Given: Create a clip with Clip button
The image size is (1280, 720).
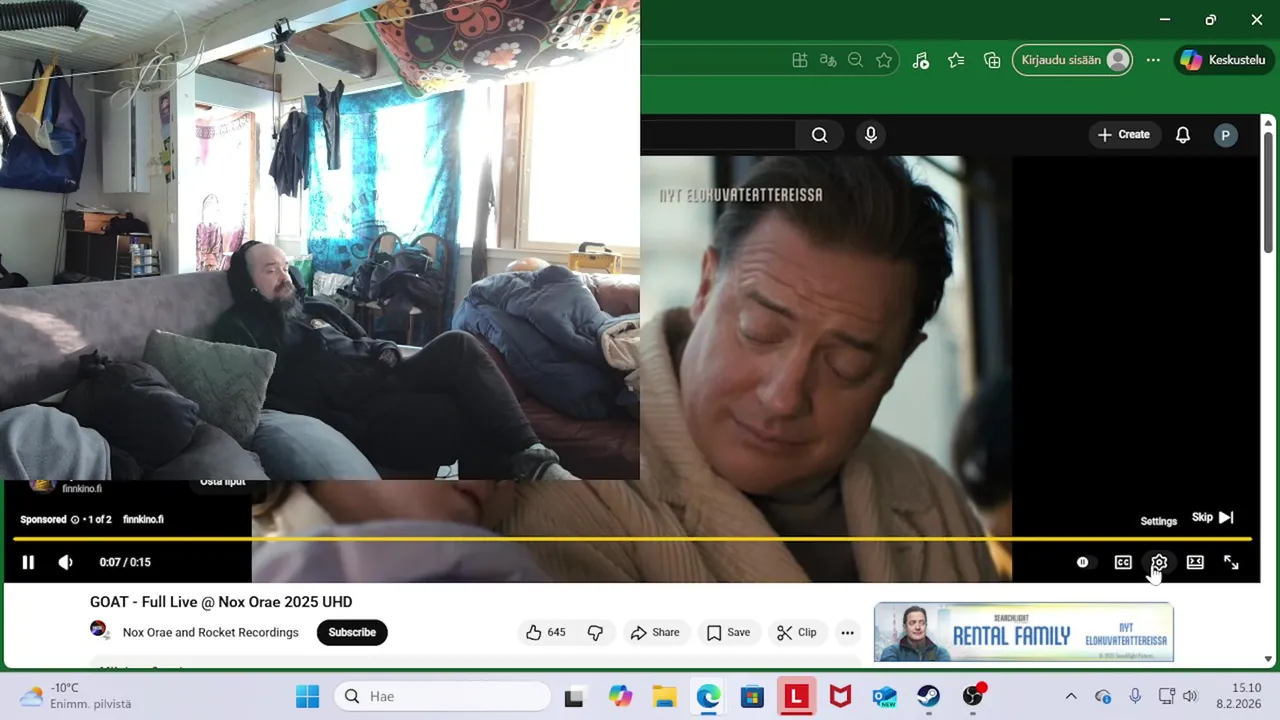Looking at the screenshot, I should click(x=797, y=632).
